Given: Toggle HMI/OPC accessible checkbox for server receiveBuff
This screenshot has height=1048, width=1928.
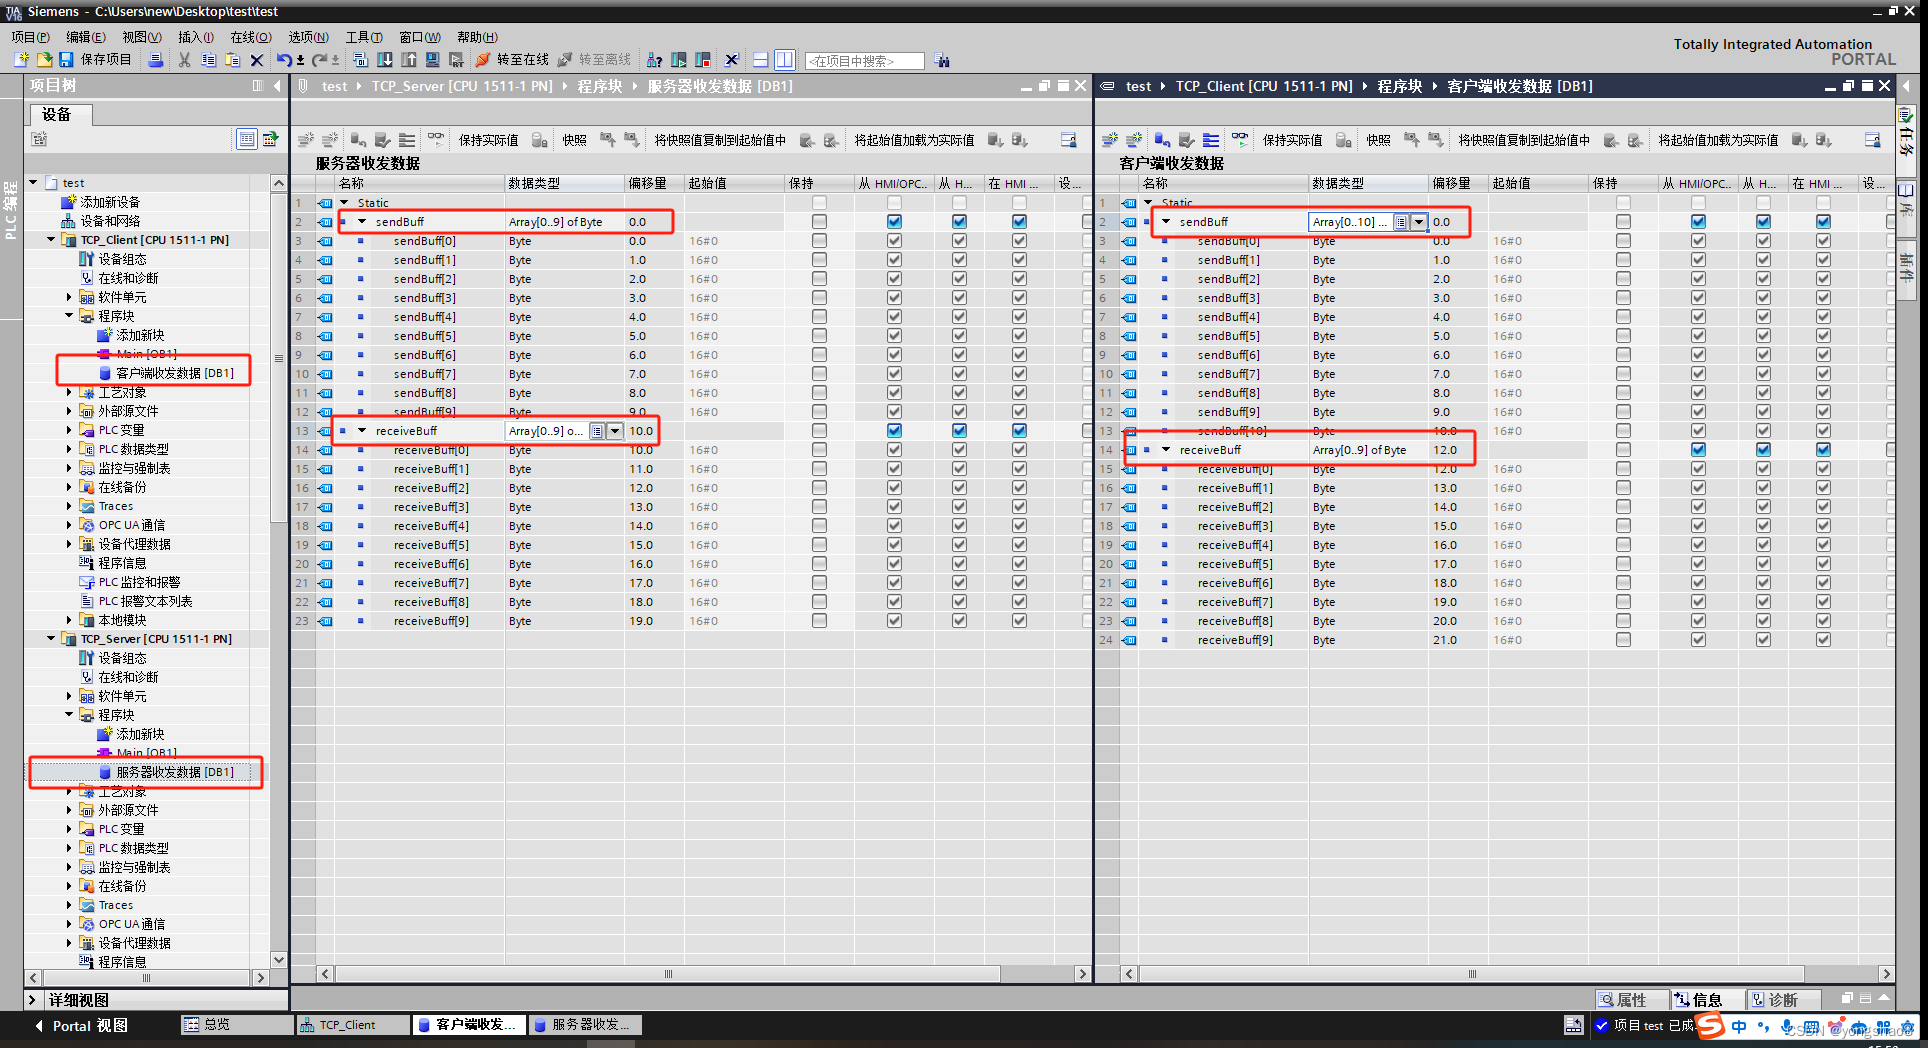Looking at the screenshot, I should pyautogui.click(x=894, y=431).
